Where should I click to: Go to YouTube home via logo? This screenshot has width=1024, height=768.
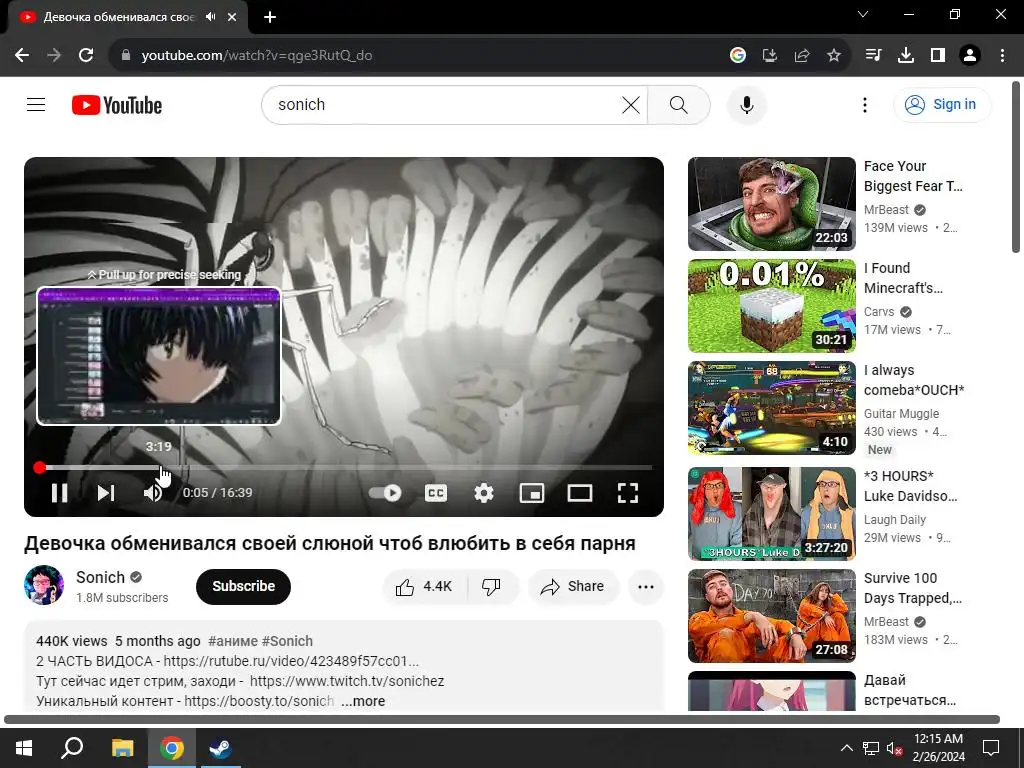coord(117,104)
